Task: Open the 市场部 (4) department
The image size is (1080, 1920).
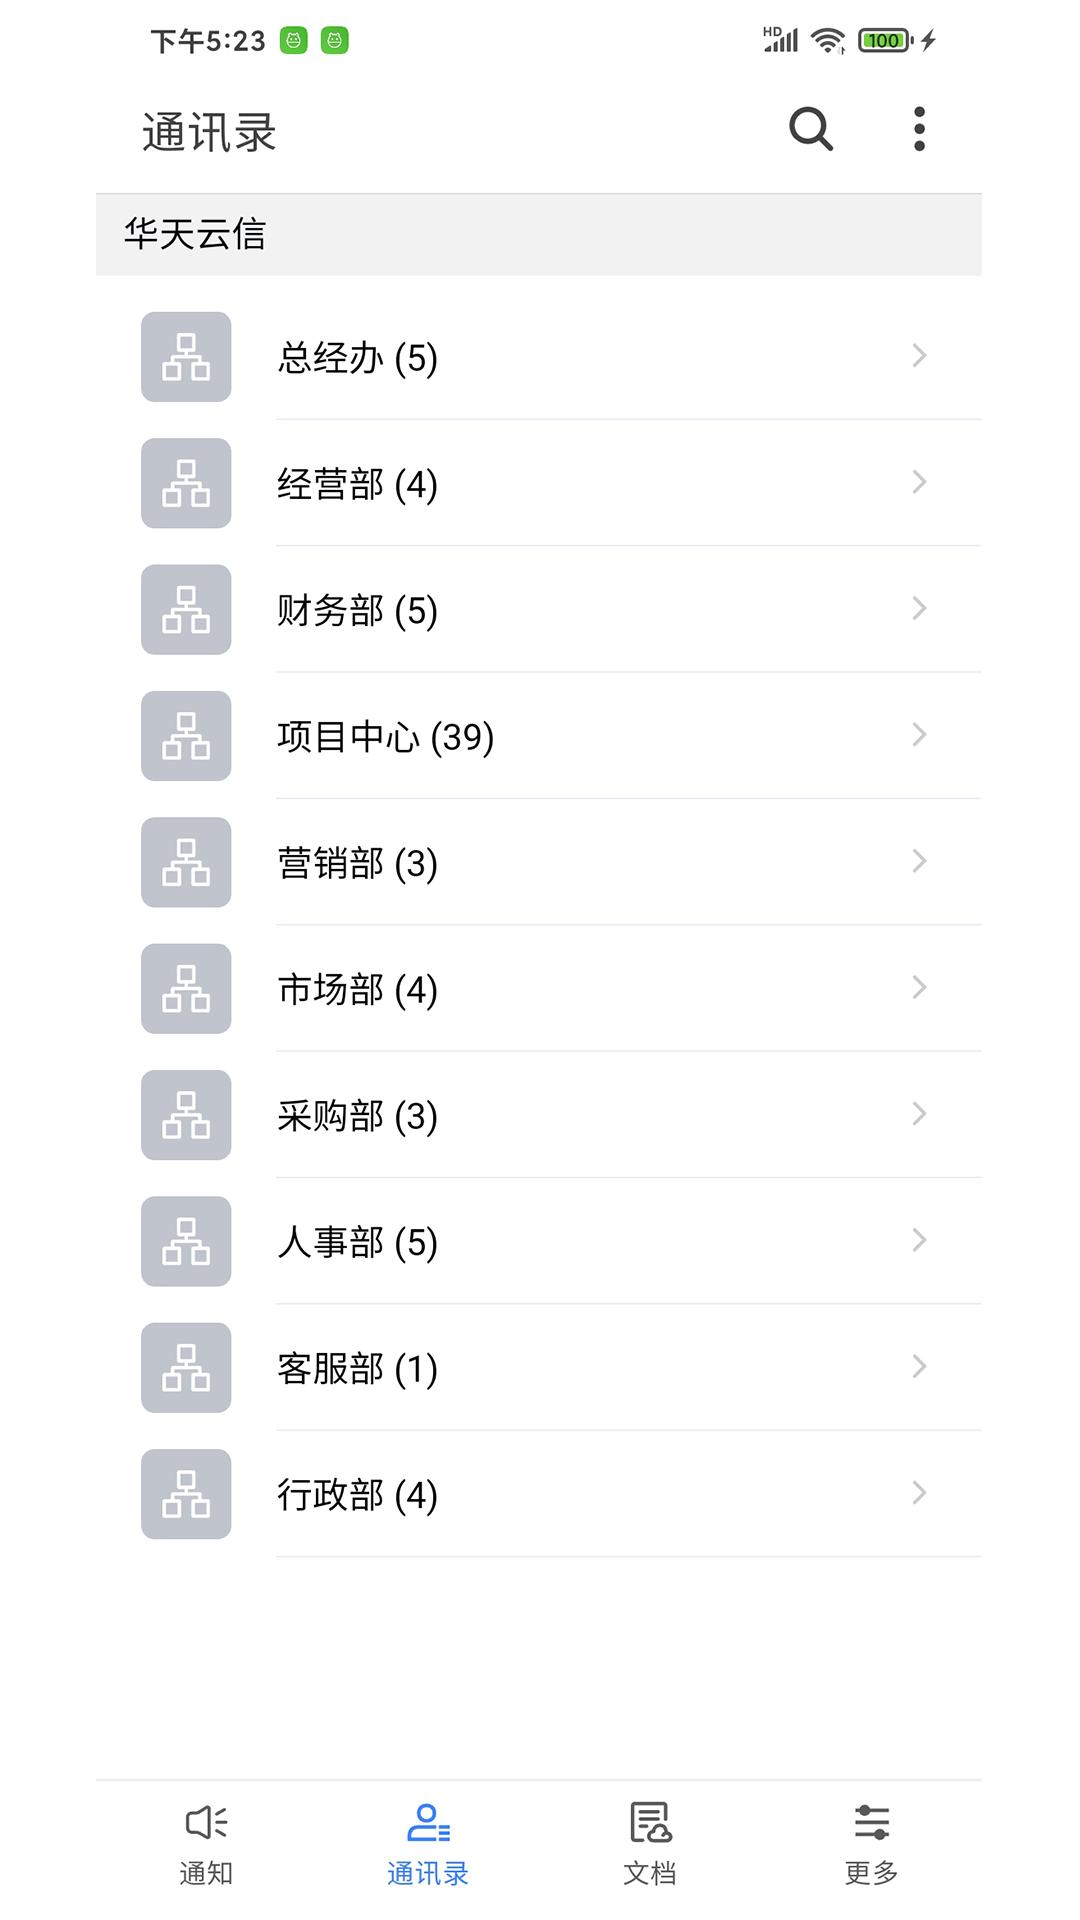Action: (x=357, y=989)
